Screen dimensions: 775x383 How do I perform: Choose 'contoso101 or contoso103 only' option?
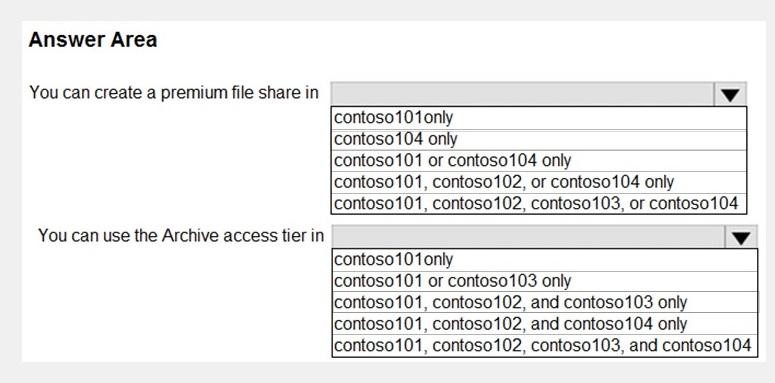point(544,281)
